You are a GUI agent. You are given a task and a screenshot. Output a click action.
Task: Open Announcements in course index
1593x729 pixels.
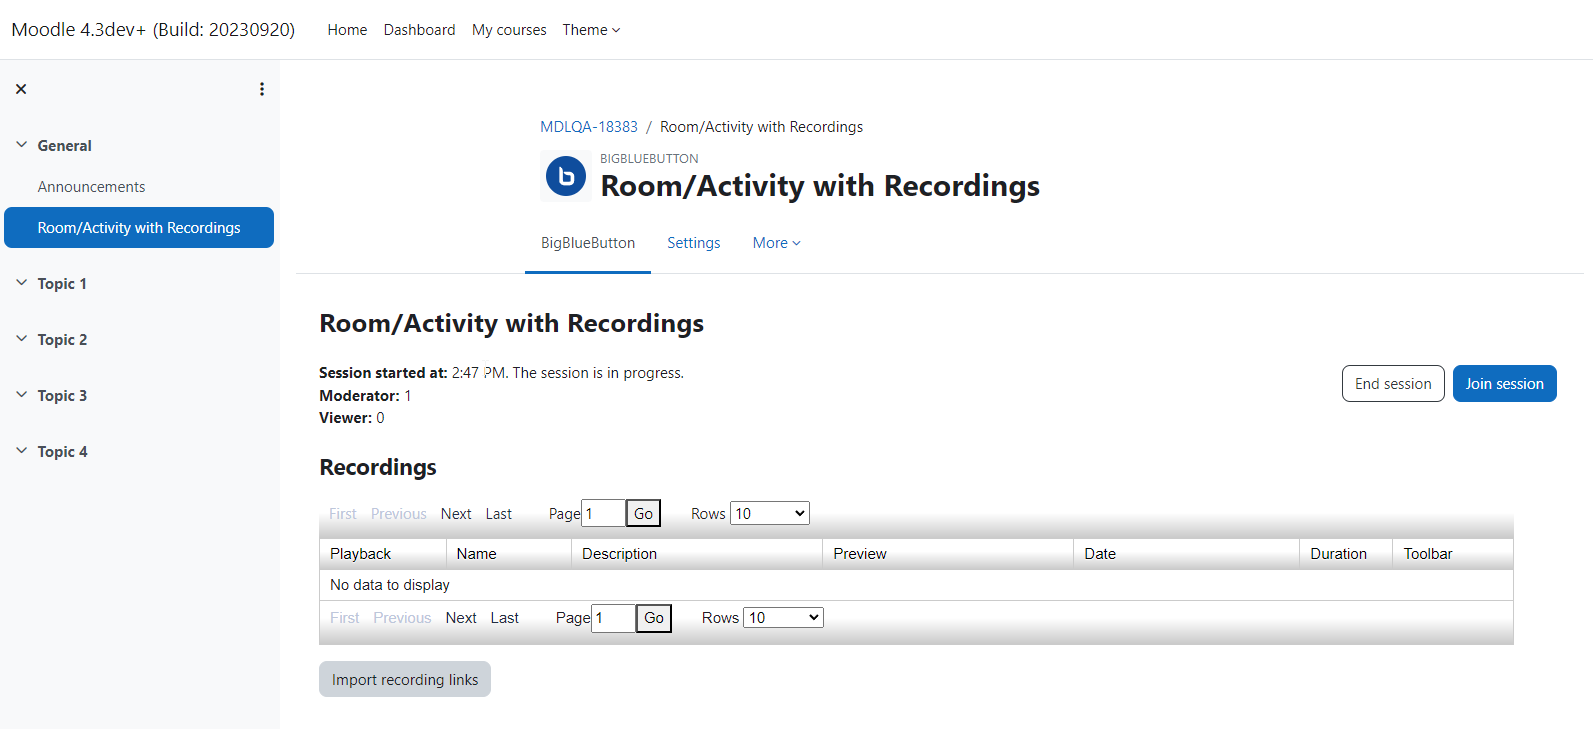click(92, 187)
